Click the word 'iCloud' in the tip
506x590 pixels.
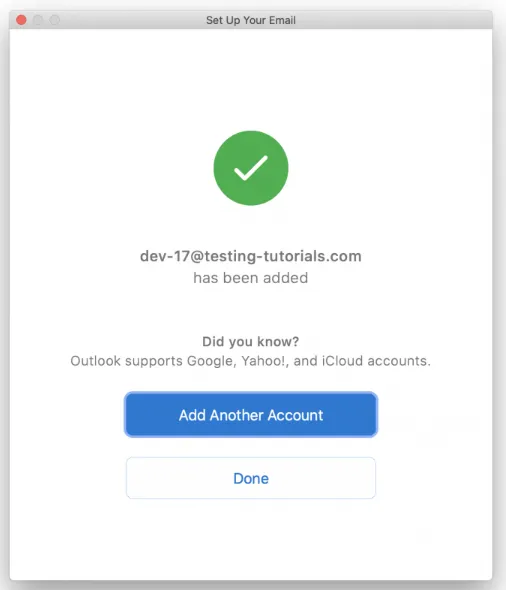coord(342,361)
